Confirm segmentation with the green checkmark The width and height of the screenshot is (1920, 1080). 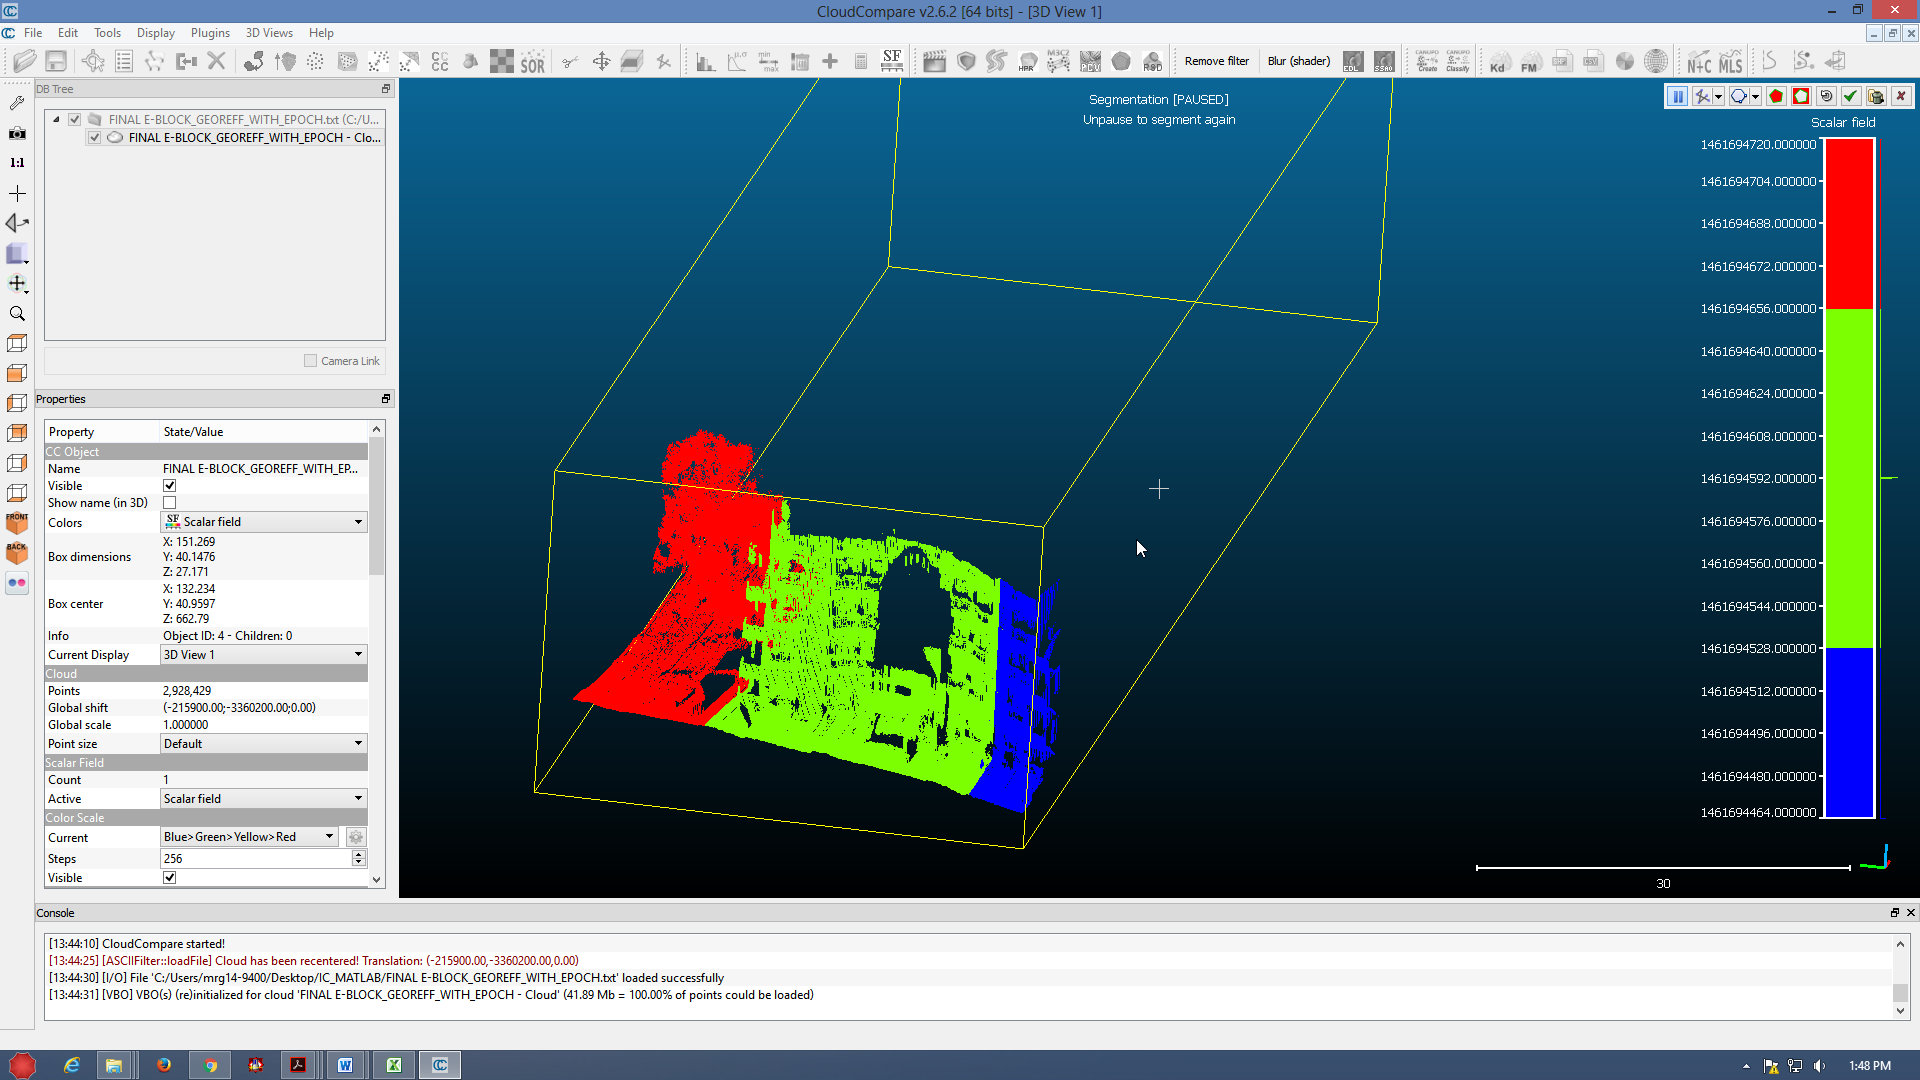(1851, 96)
